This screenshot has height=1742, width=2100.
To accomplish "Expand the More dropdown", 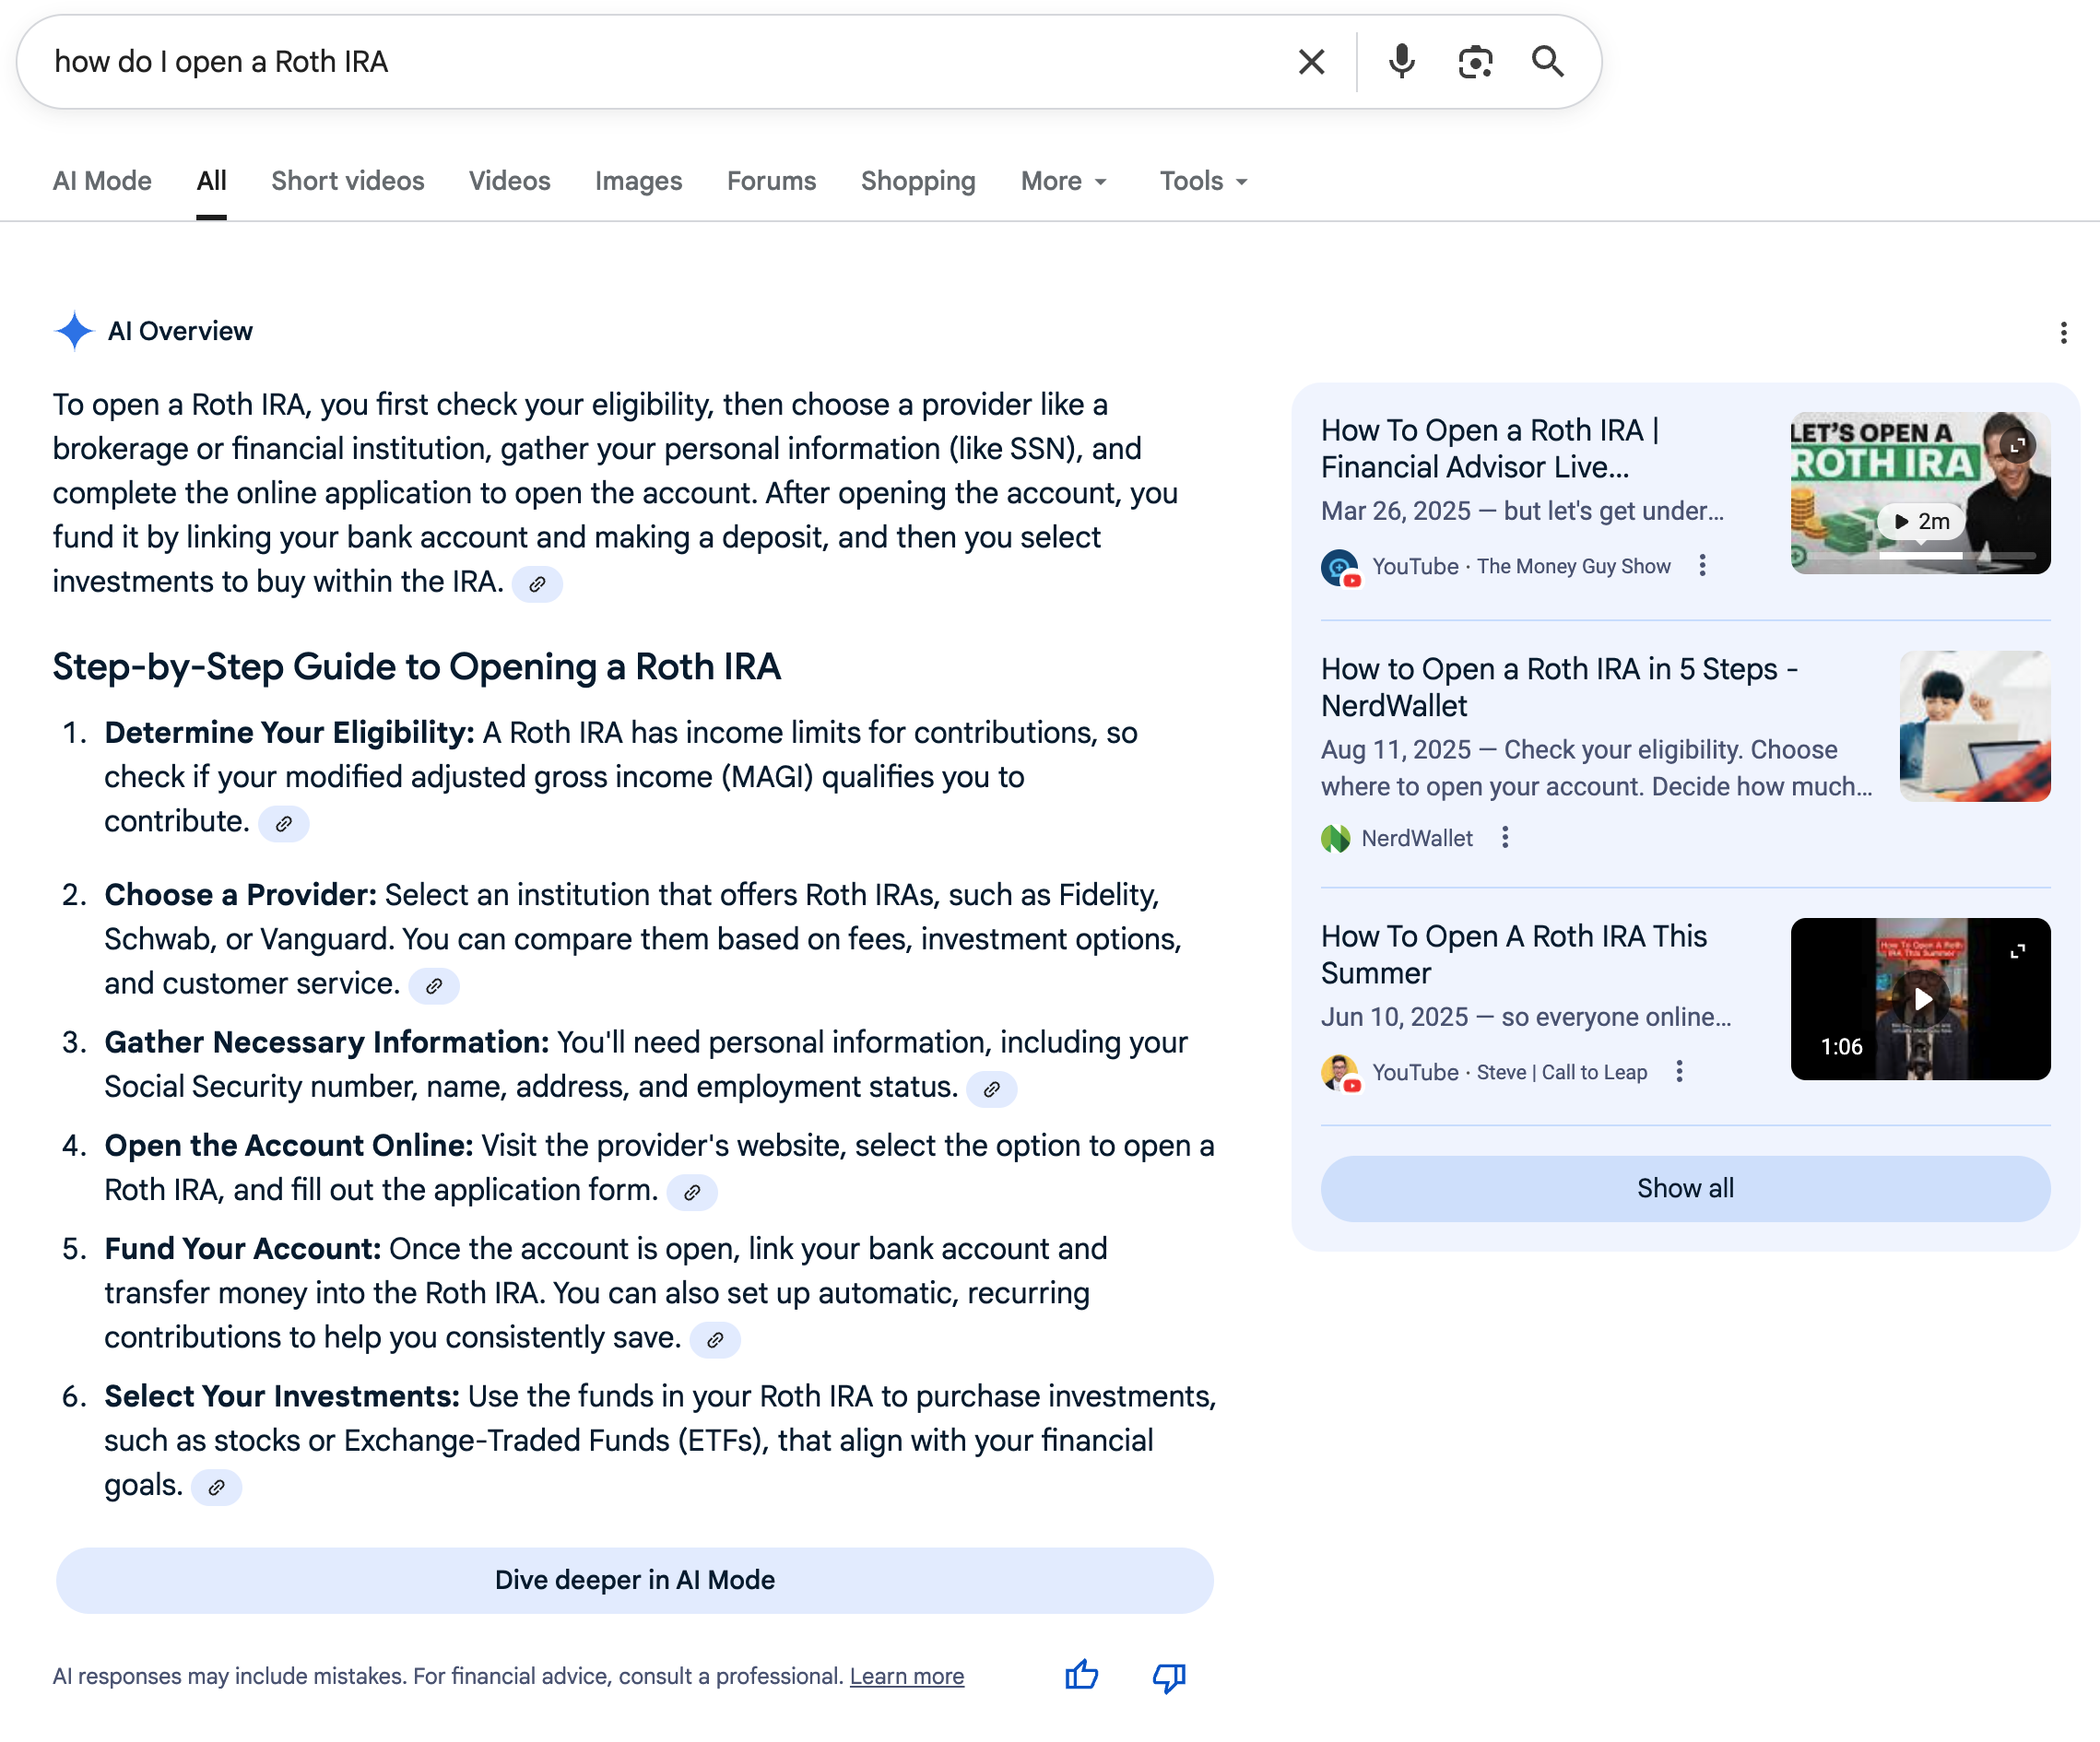I will [x=1064, y=181].
